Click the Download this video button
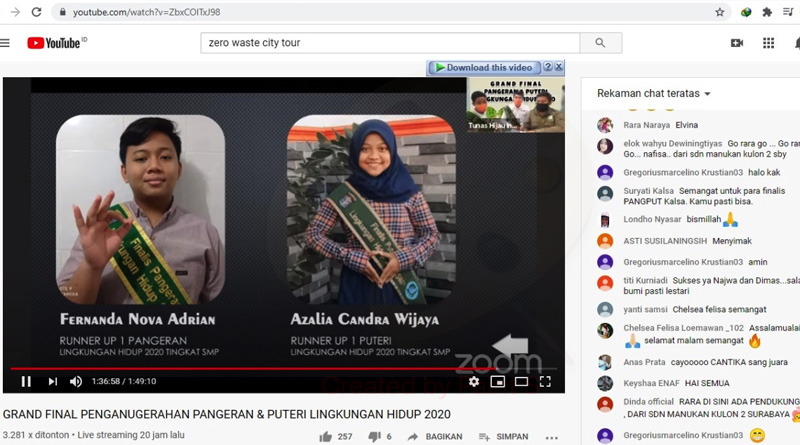 pyautogui.click(x=485, y=68)
